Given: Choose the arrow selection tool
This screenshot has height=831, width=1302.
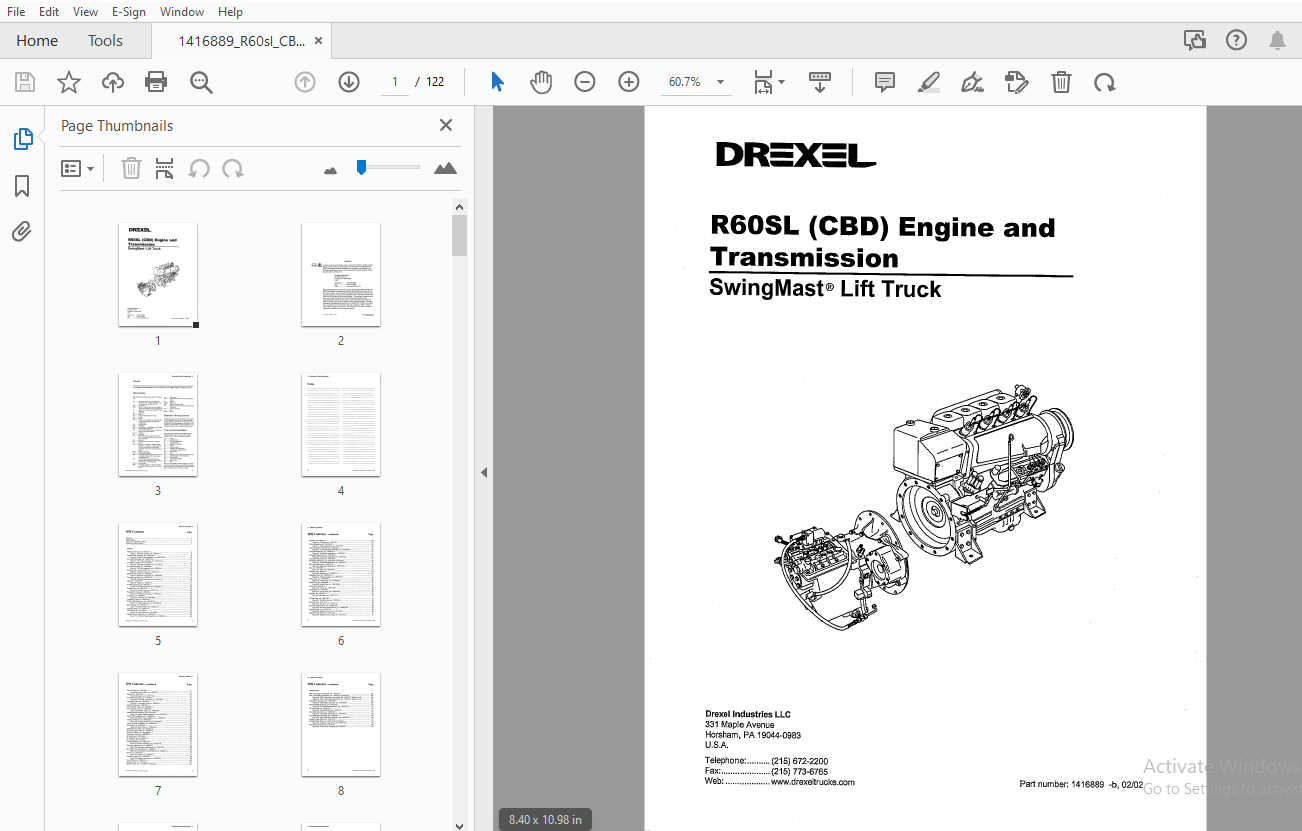Looking at the screenshot, I should (497, 82).
